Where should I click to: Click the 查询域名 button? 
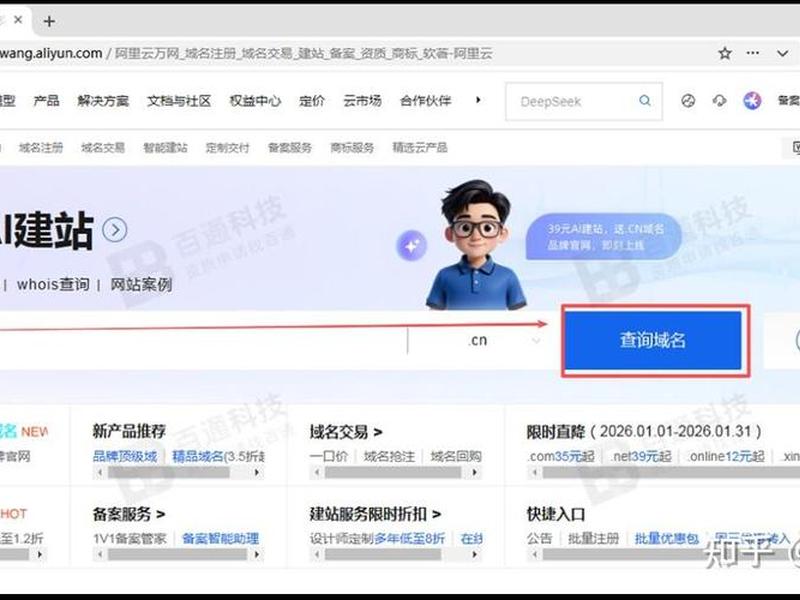(653, 340)
